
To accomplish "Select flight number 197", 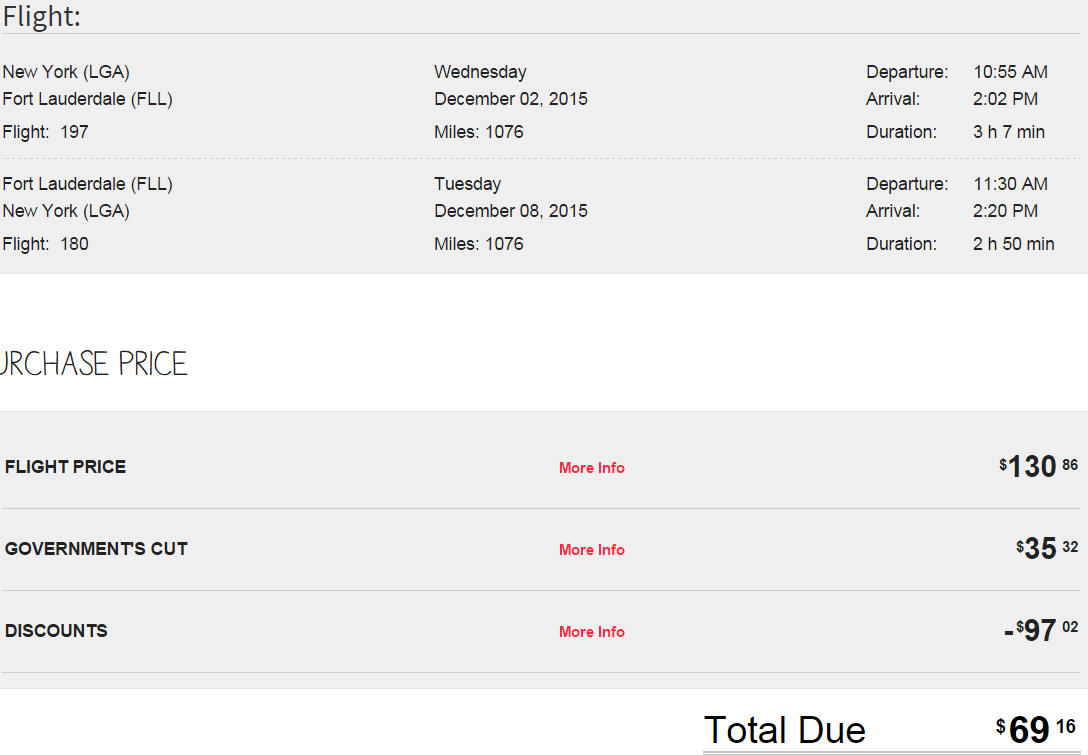I will click(x=74, y=132).
